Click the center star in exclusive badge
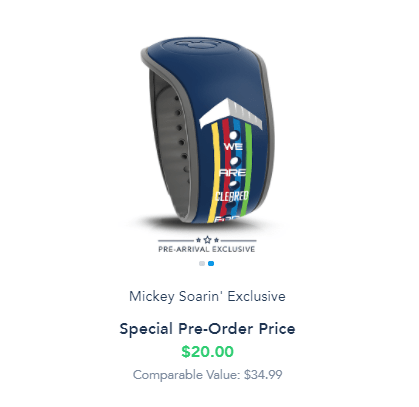 pyautogui.click(x=207, y=240)
